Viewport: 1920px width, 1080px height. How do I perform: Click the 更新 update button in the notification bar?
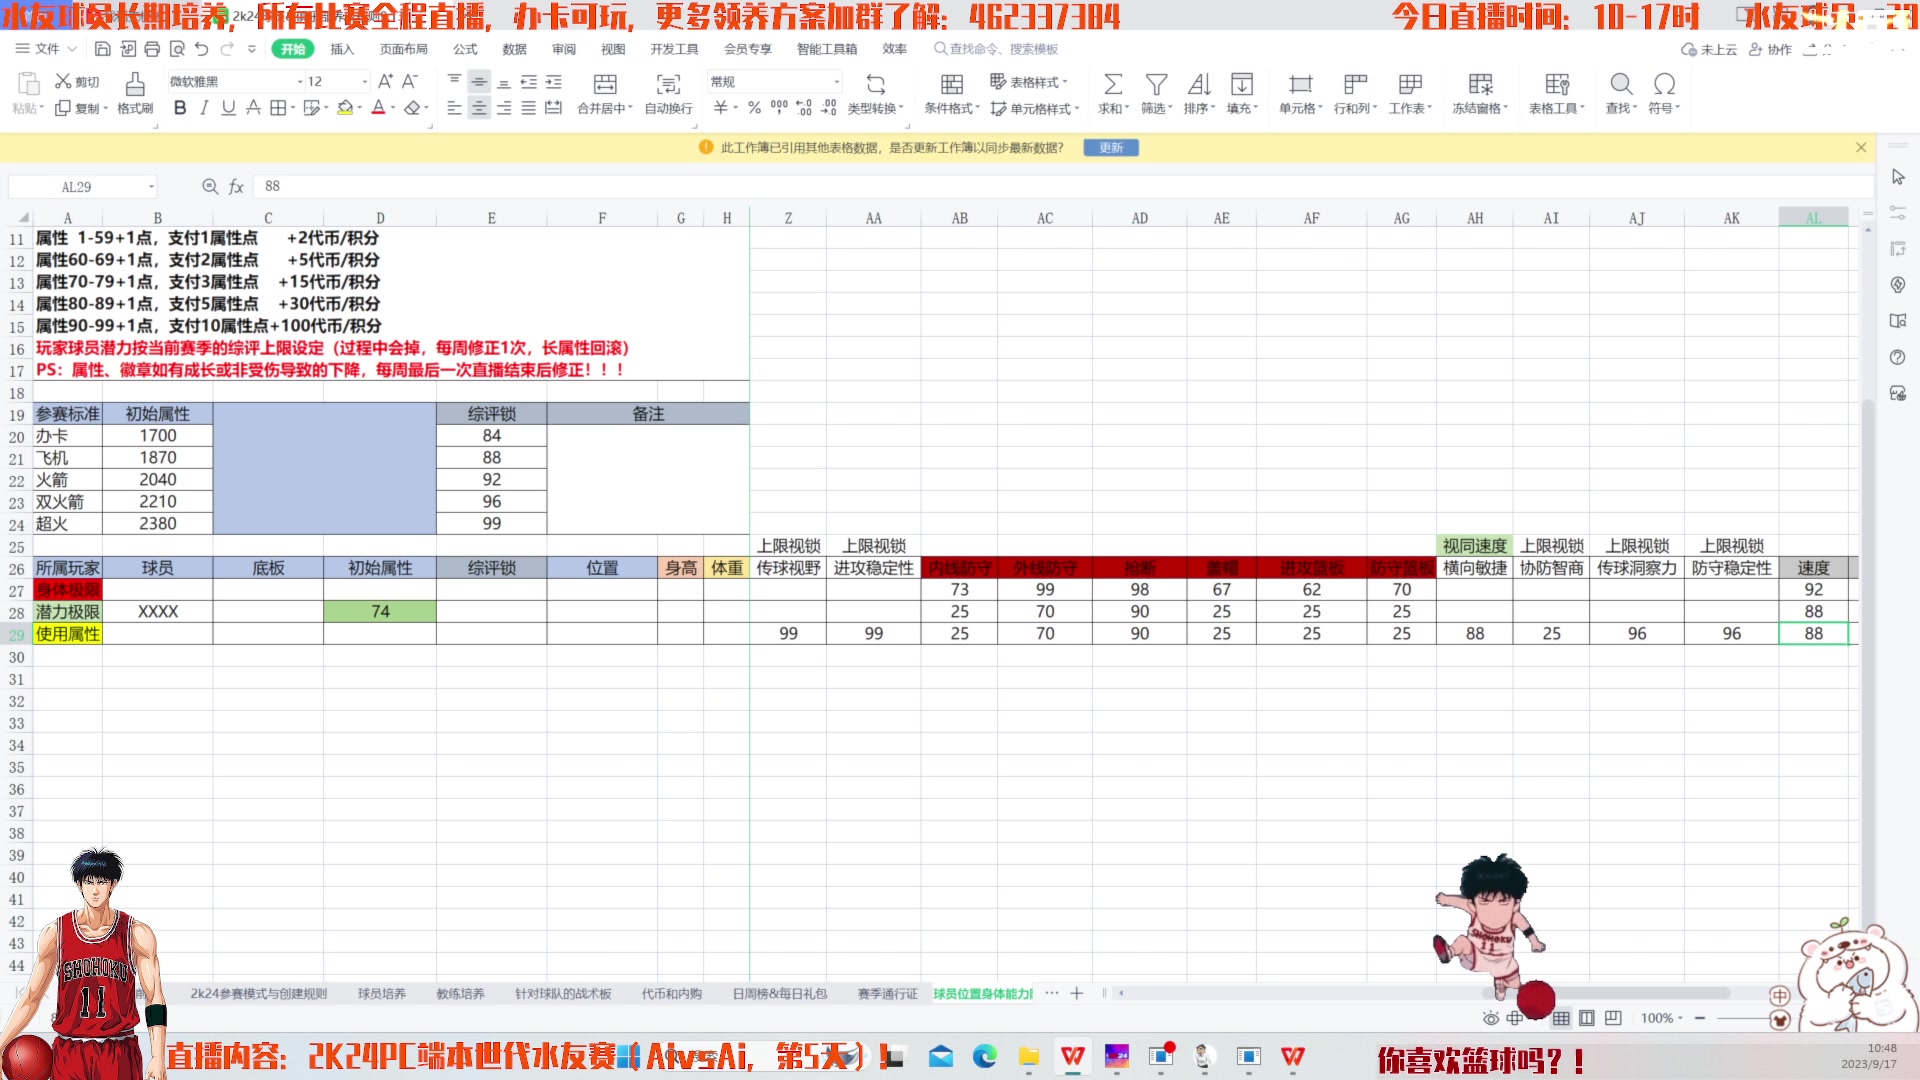point(1111,147)
